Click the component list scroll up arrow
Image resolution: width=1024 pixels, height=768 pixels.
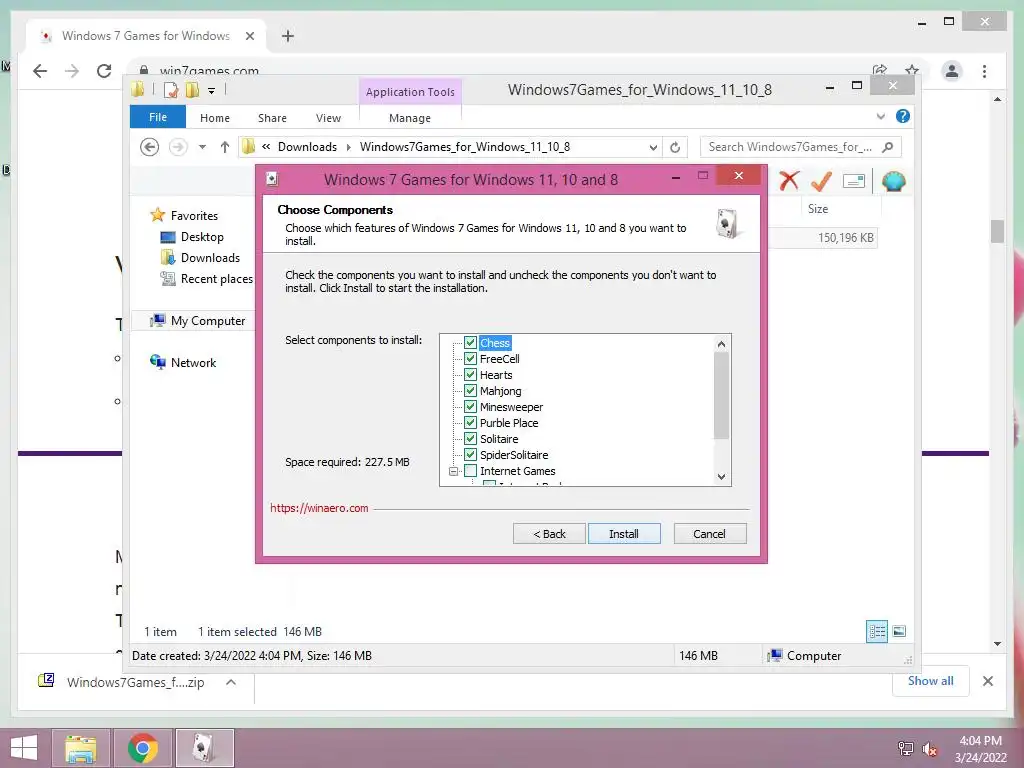tap(721, 344)
